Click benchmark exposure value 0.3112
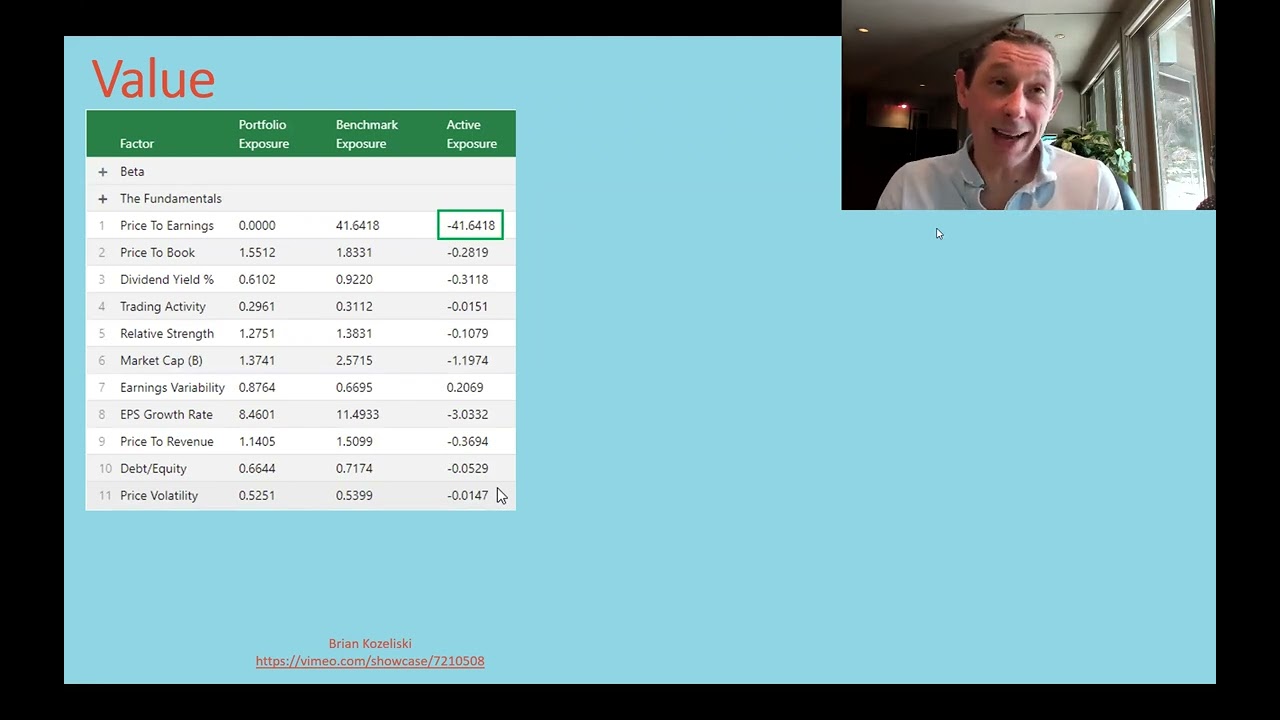The width and height of the screenshot is (1280, 720). 354,307
